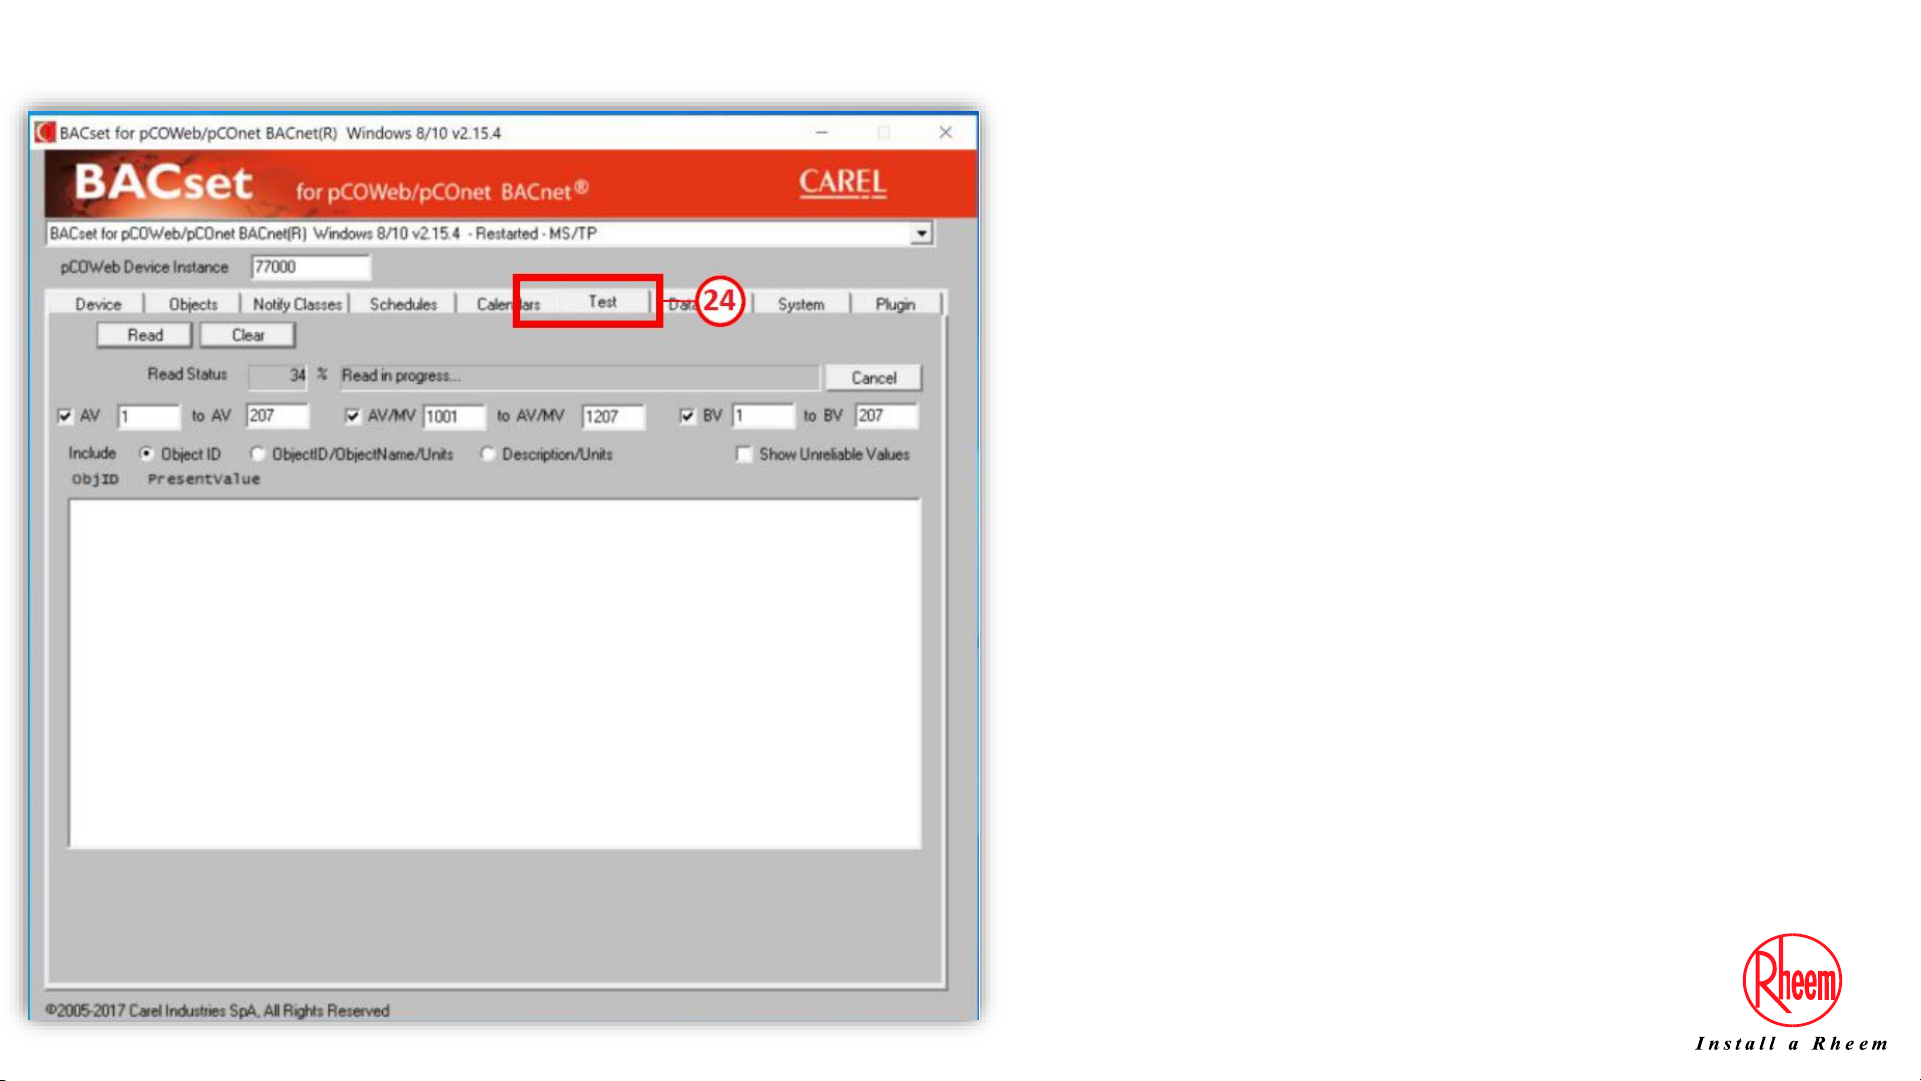Switch to the System tab
The width and height of the screenshot is (1921, 1081).
click(801, 304)
